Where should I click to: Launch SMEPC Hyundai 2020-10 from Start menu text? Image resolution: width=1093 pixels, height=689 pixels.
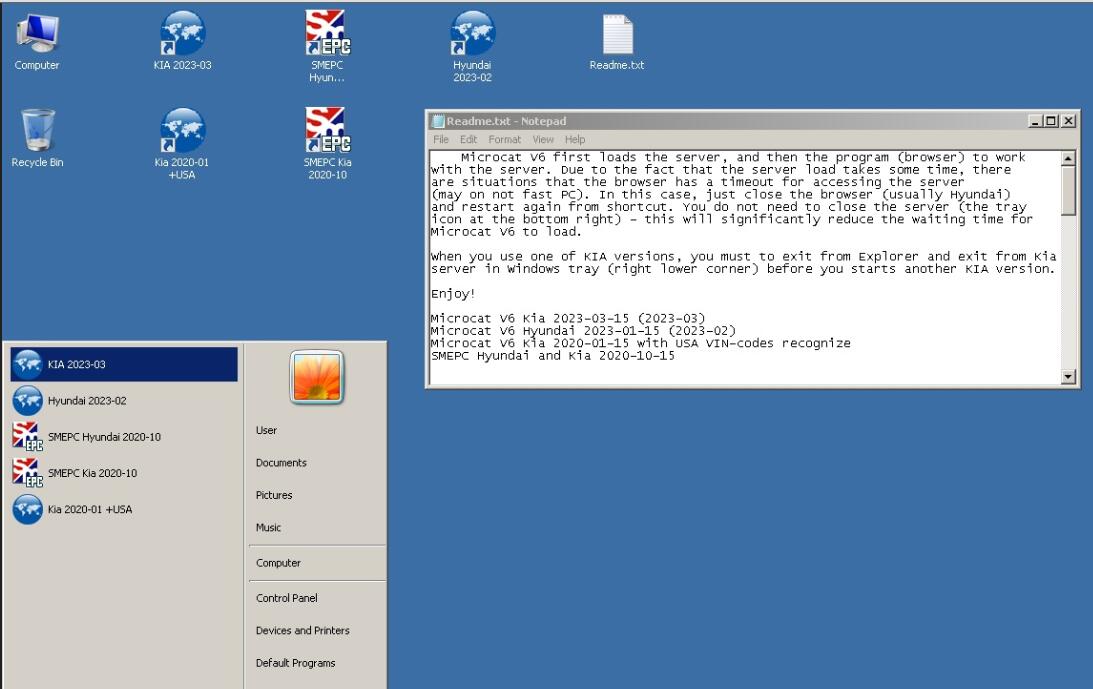tap(104, 437)
